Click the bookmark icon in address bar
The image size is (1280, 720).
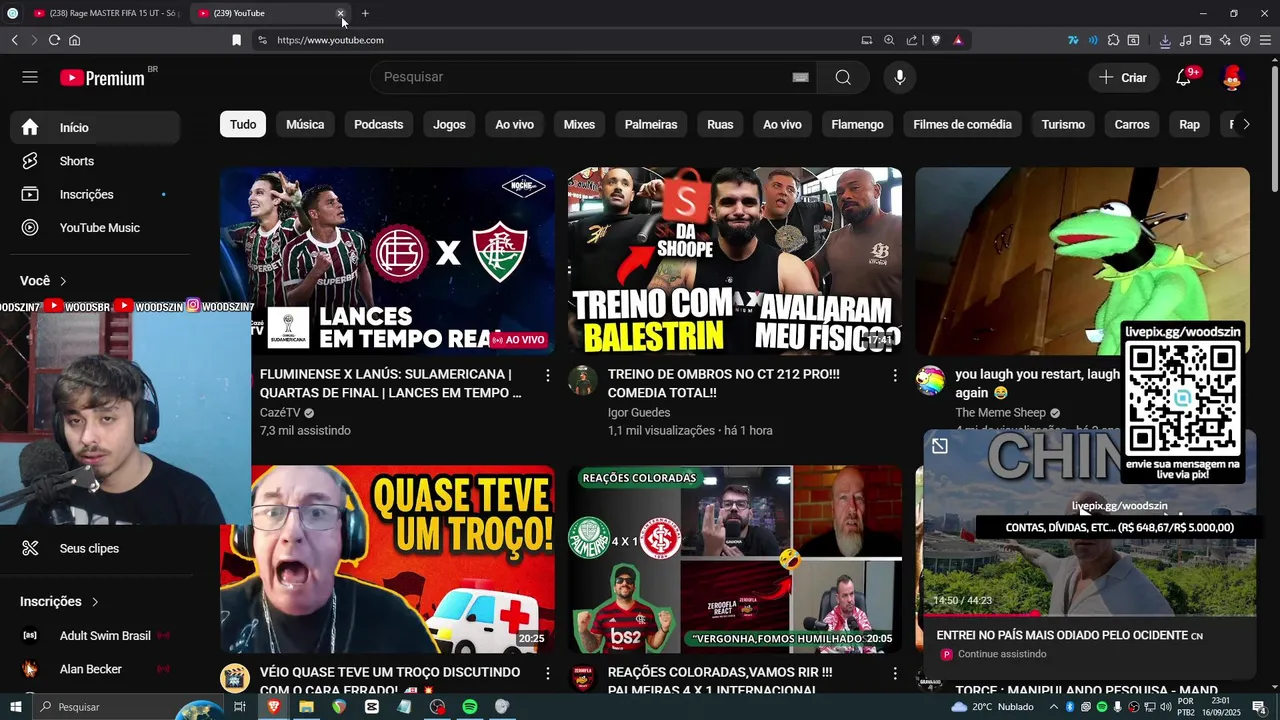click(236, 40)
